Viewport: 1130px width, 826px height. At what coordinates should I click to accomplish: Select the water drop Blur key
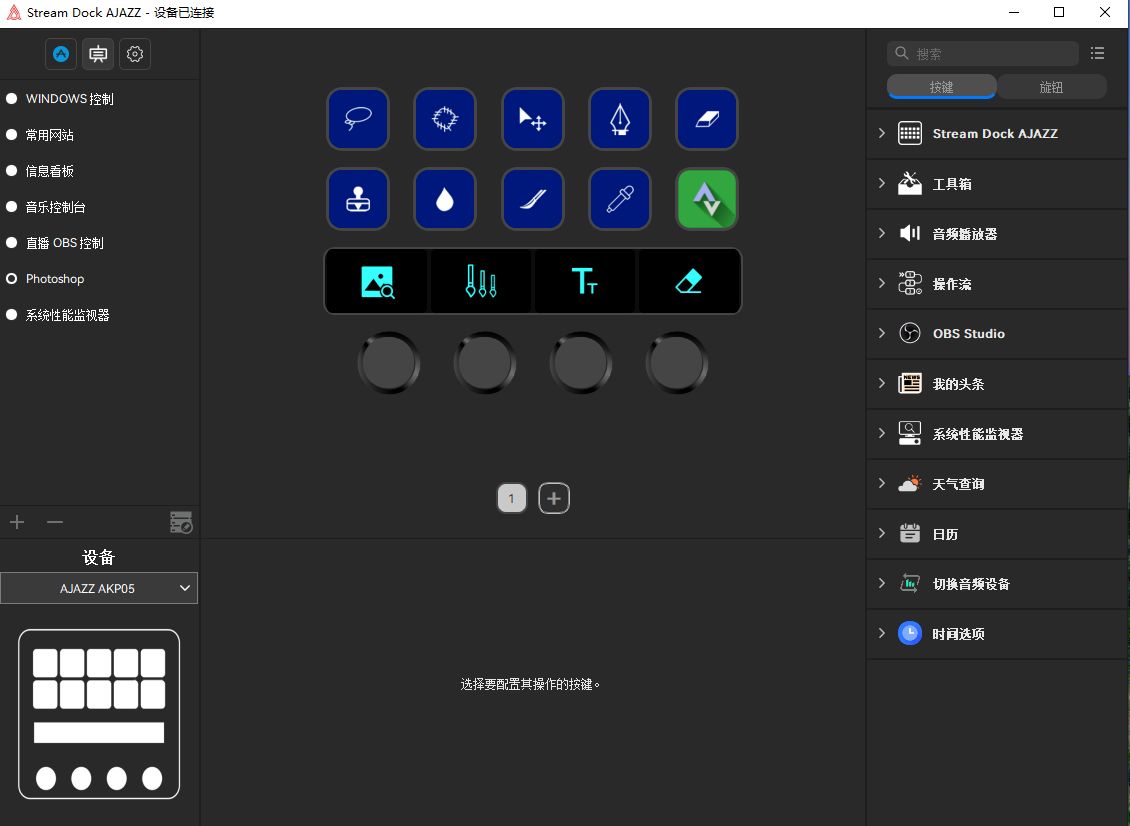(445, 199)
